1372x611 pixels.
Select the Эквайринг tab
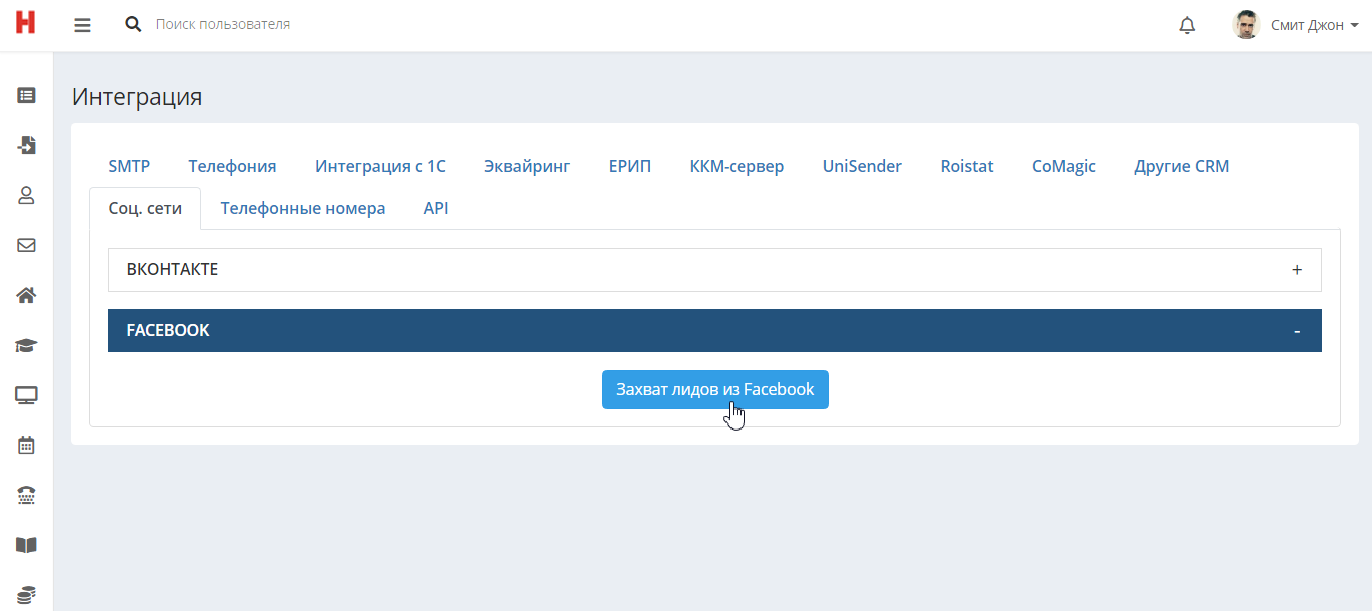527,166
